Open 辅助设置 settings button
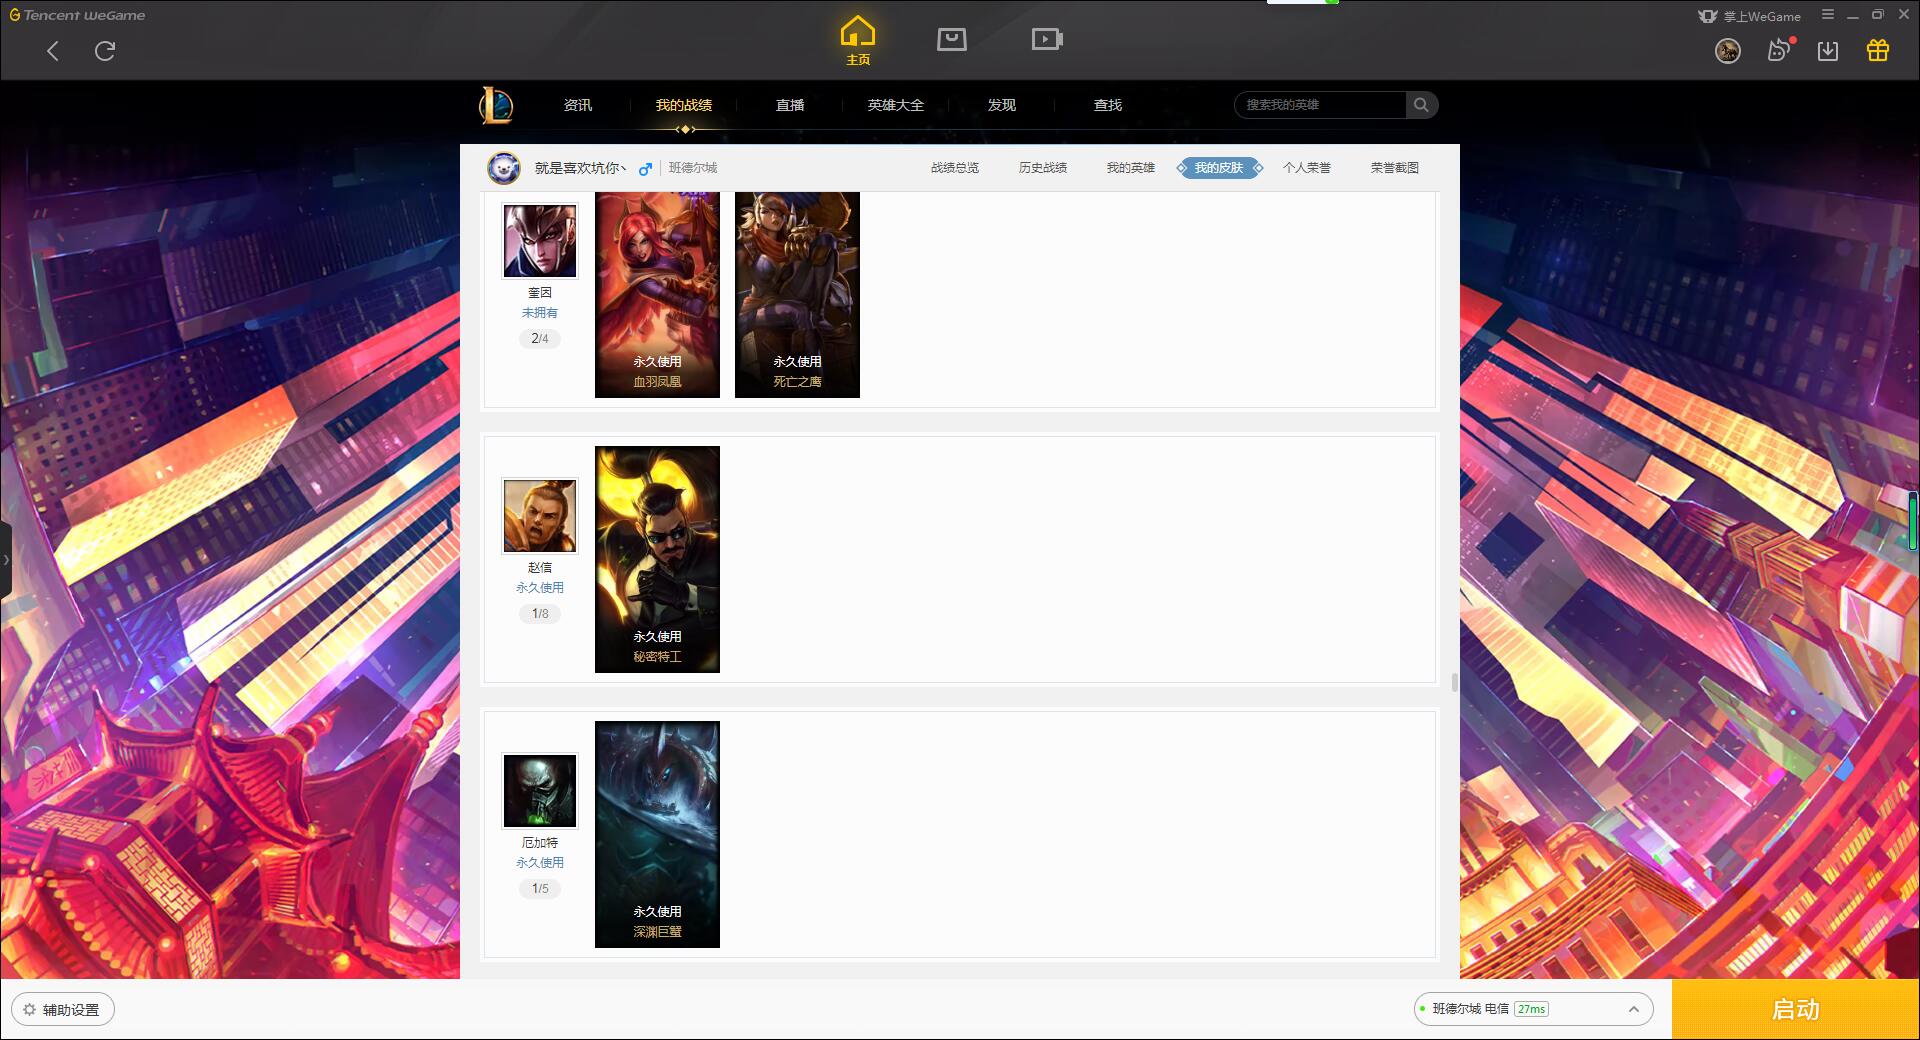This screenshot has height=1040, width=1920. [62, 1010]
